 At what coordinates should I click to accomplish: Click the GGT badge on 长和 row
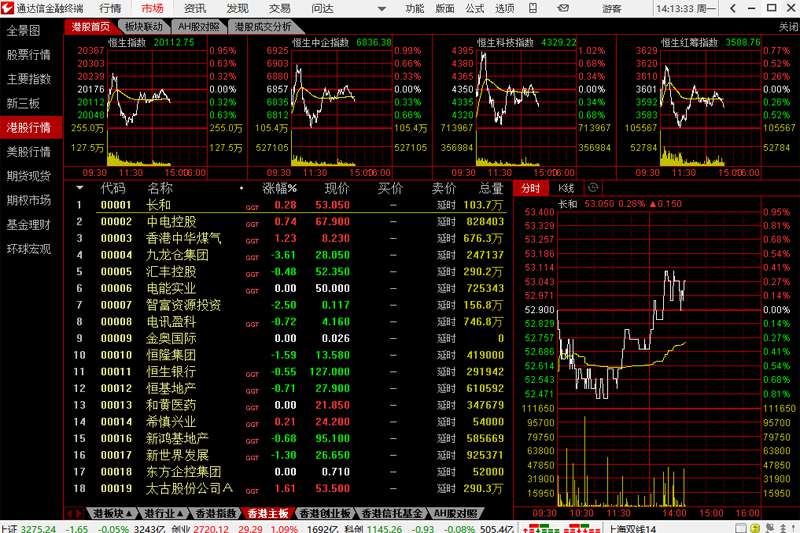click(x=252, y=208)
